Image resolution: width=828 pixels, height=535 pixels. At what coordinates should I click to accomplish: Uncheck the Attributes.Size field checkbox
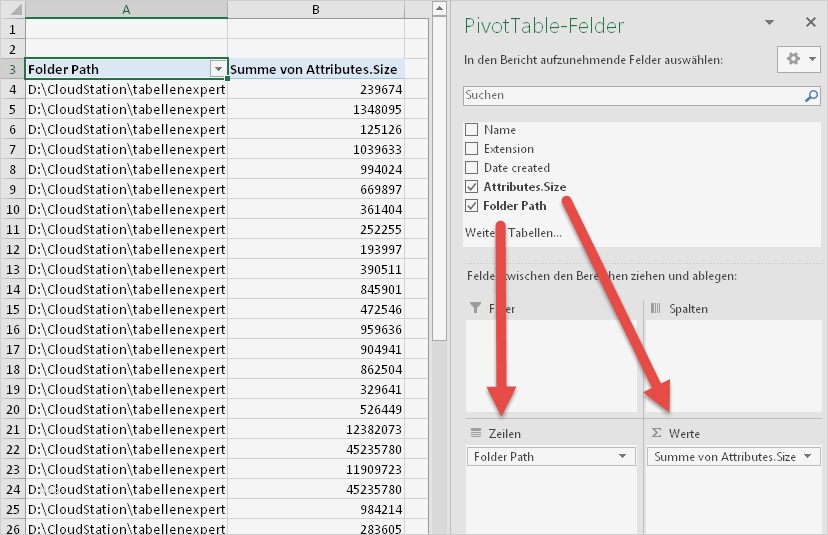click(x=472, y=186)
